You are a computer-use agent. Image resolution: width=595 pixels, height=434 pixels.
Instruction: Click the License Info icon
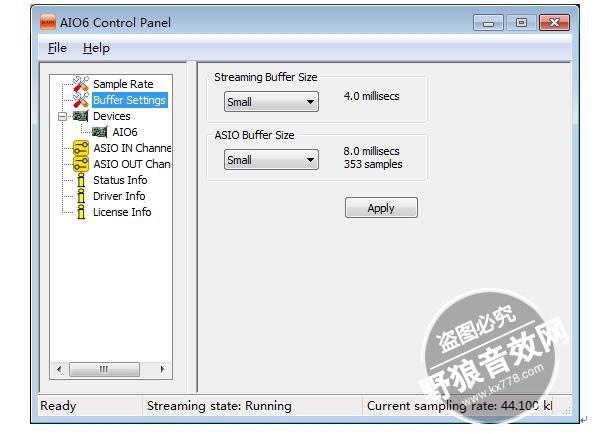(81, 212)
